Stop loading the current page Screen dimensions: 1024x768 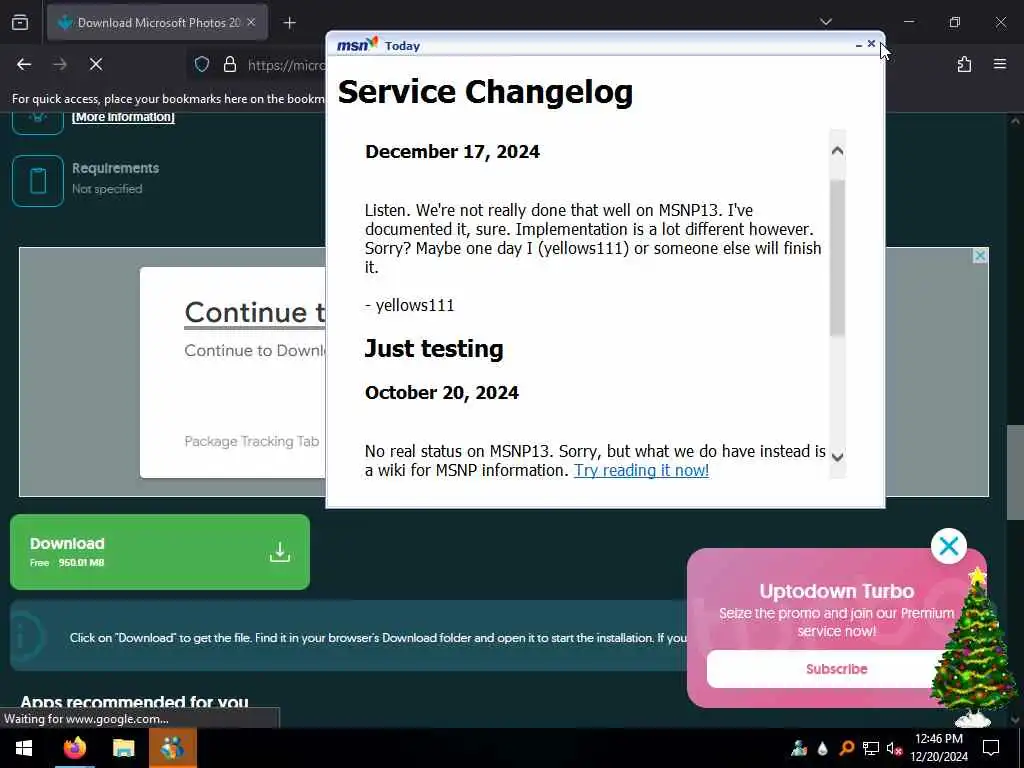point(95,64)
